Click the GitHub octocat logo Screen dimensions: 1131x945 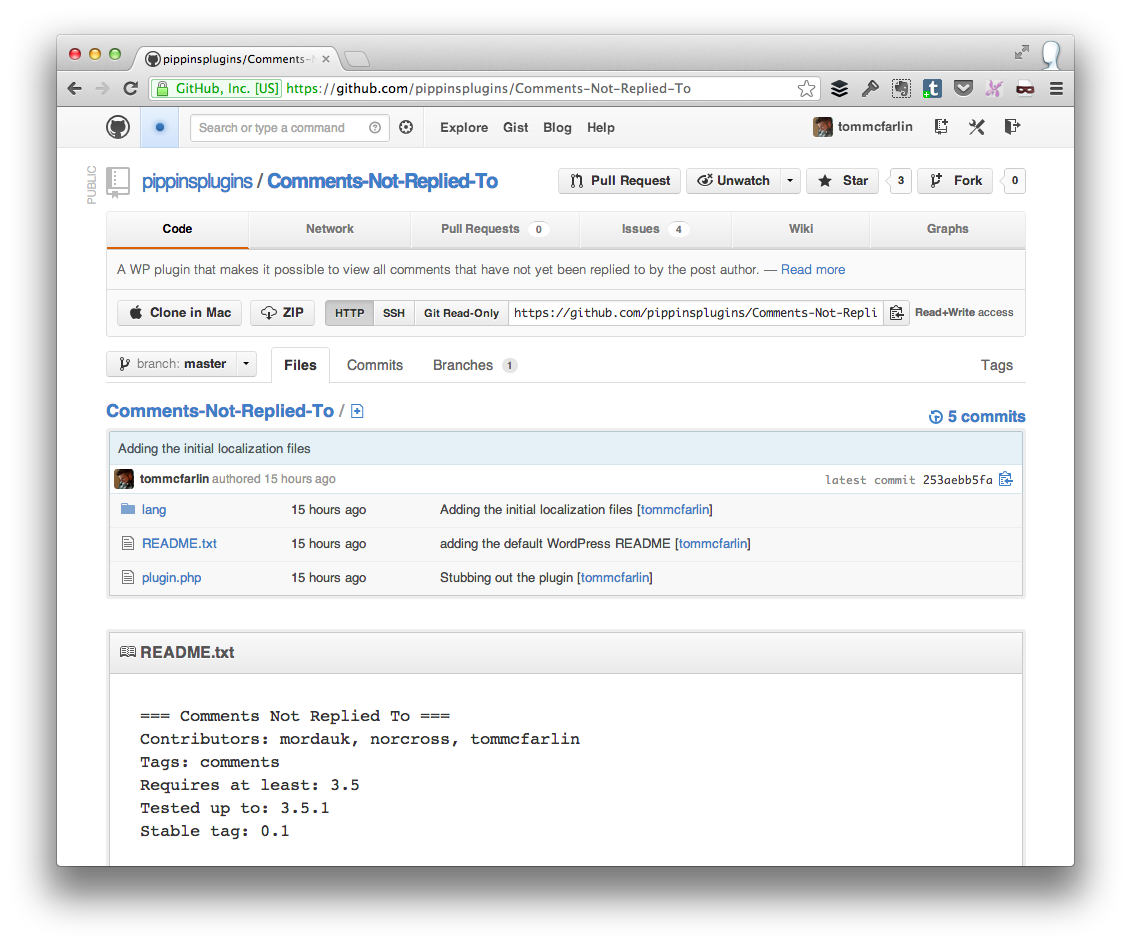tap(117, 127)
